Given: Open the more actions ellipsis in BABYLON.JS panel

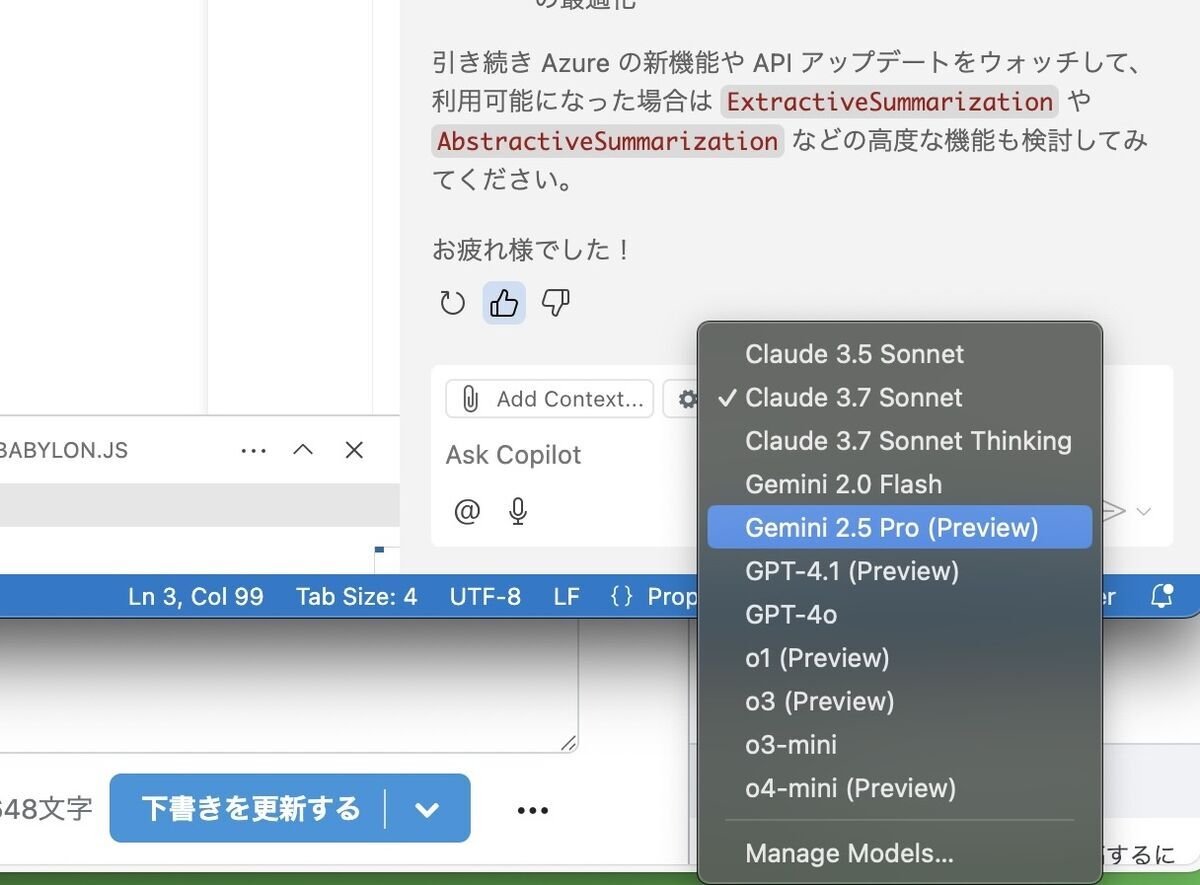Looking at the screenshot, I should pos(254,451).
